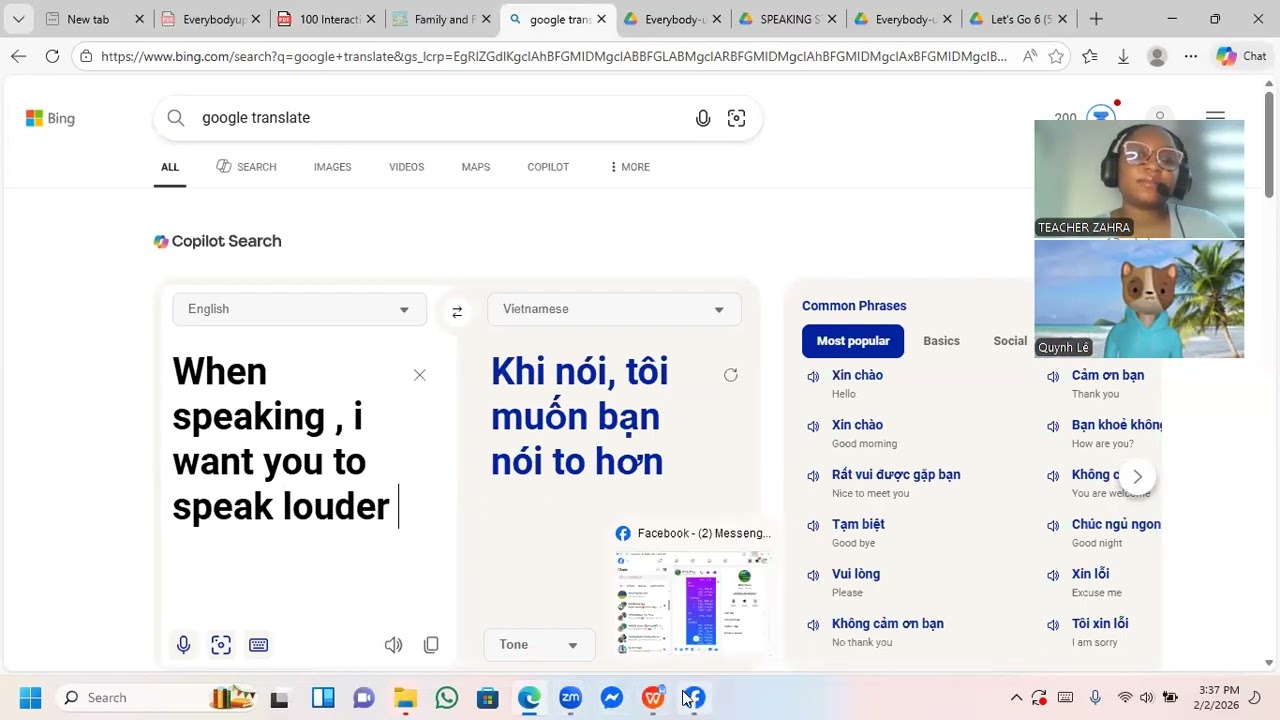Open Copilot Chat in Edge

[1241, 57]
